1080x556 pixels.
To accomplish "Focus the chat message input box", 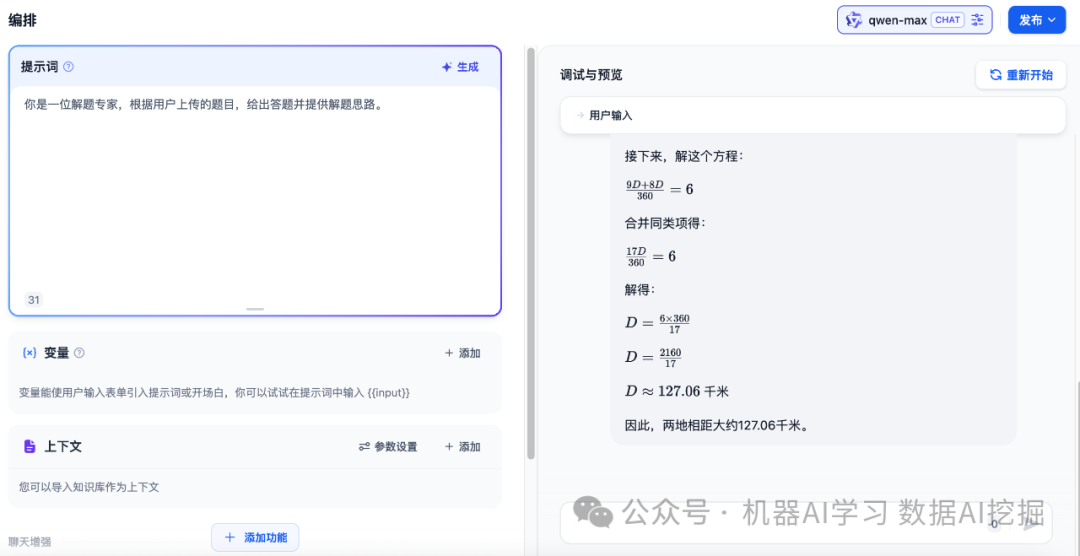I will [x=770, y=522].
